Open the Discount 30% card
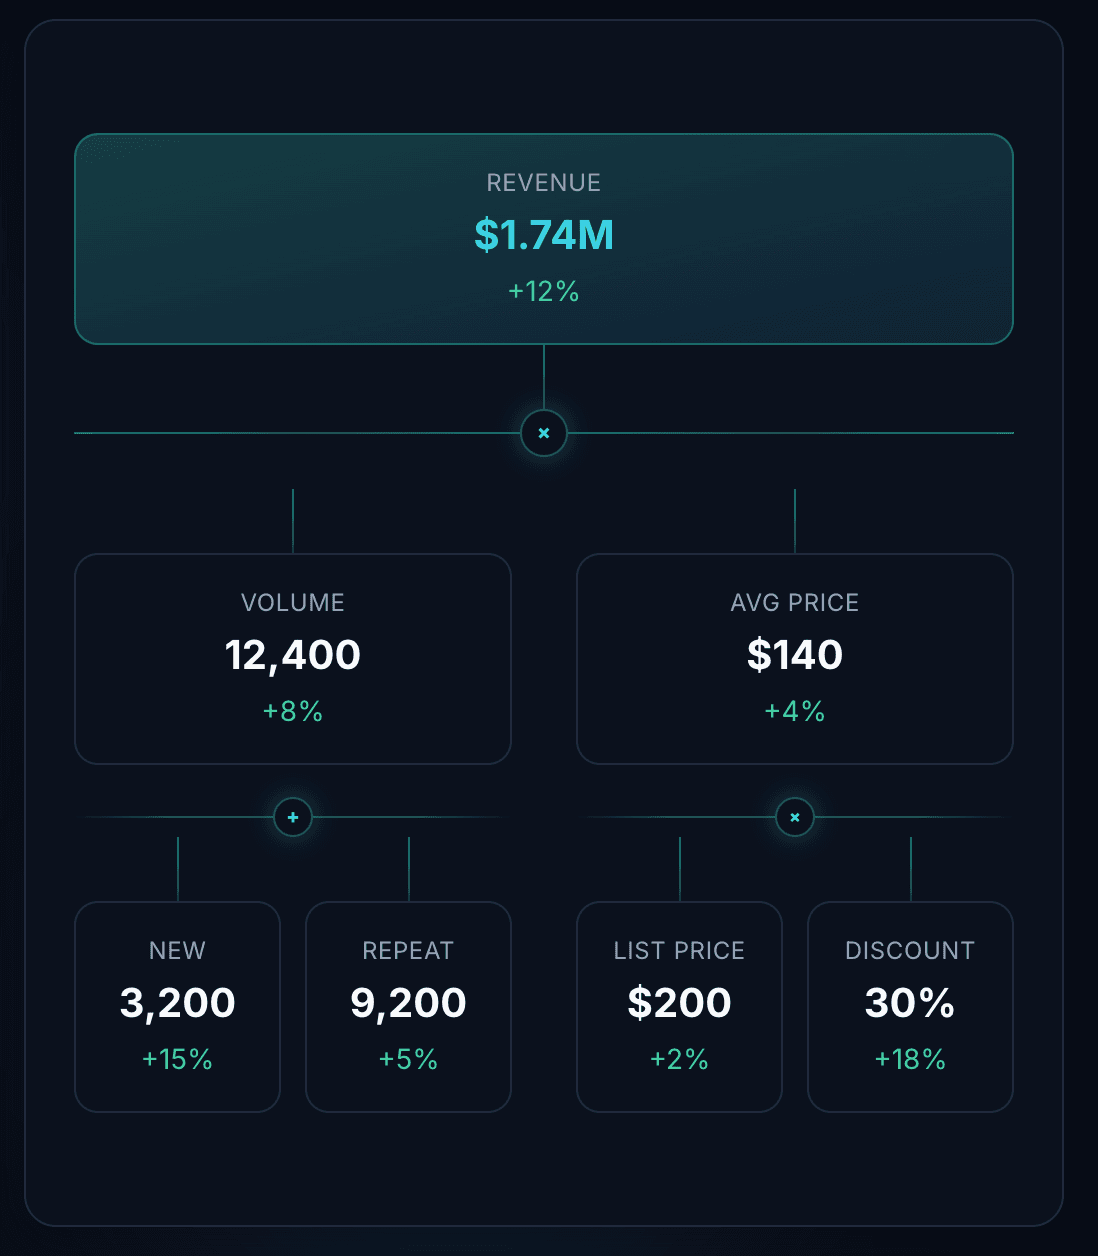 point(910,1007)
